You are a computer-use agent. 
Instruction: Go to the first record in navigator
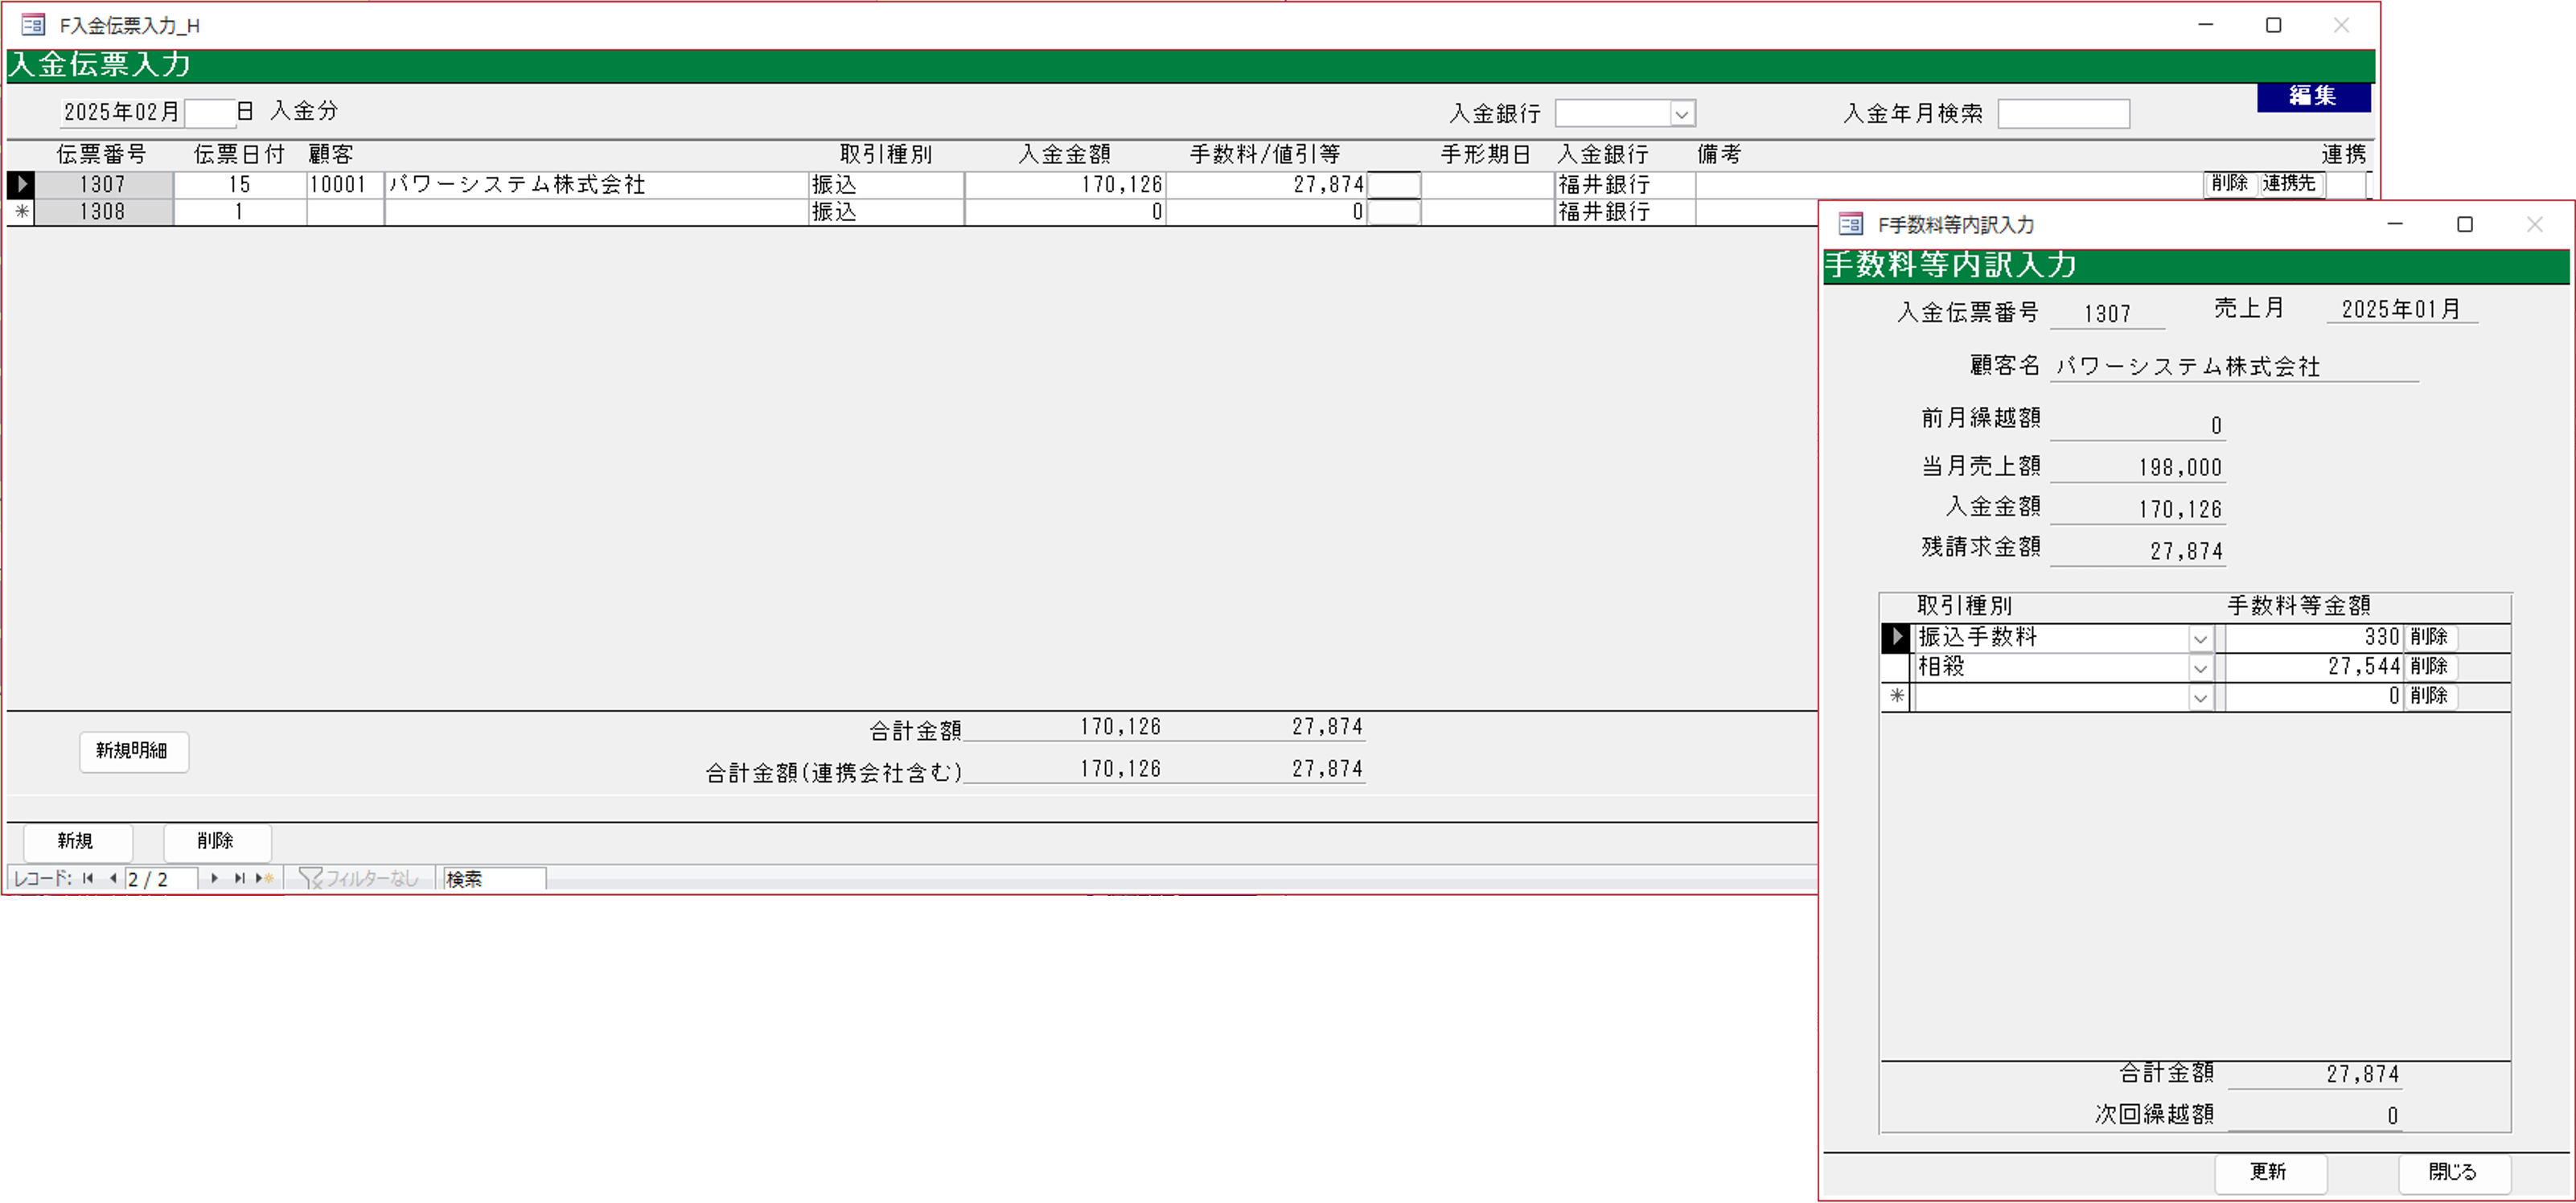click(x=88, y=879)
